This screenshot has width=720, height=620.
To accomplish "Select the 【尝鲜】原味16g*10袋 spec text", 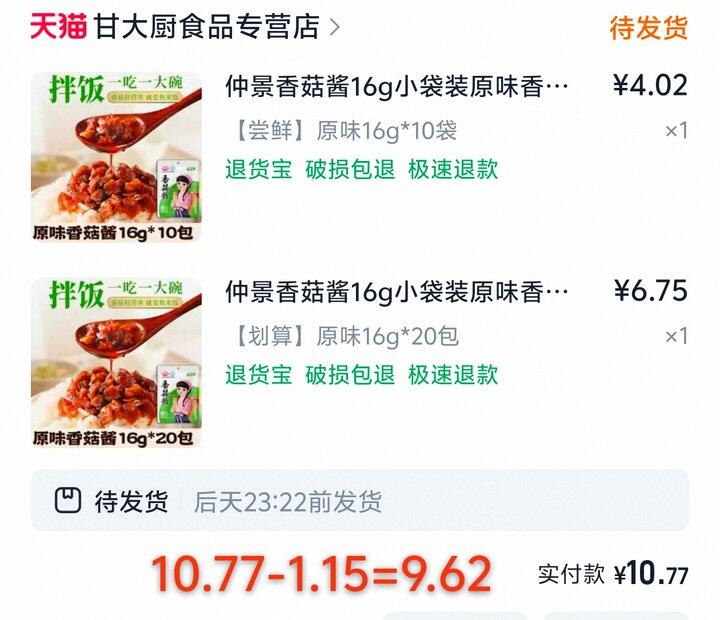I will (x=345, y=130).
